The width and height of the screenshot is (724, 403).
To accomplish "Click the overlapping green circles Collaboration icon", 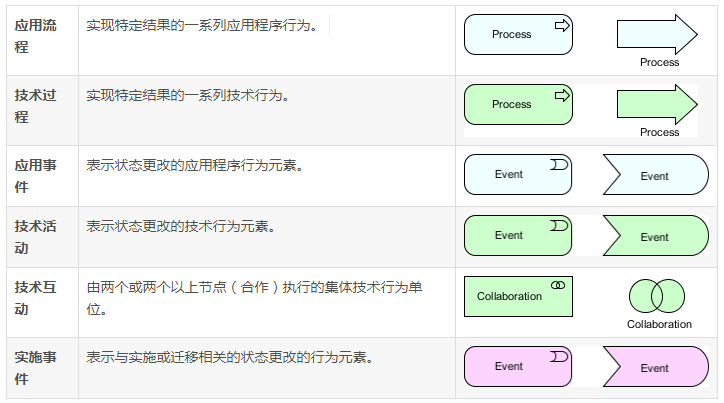I will click(x=657, y=296).
